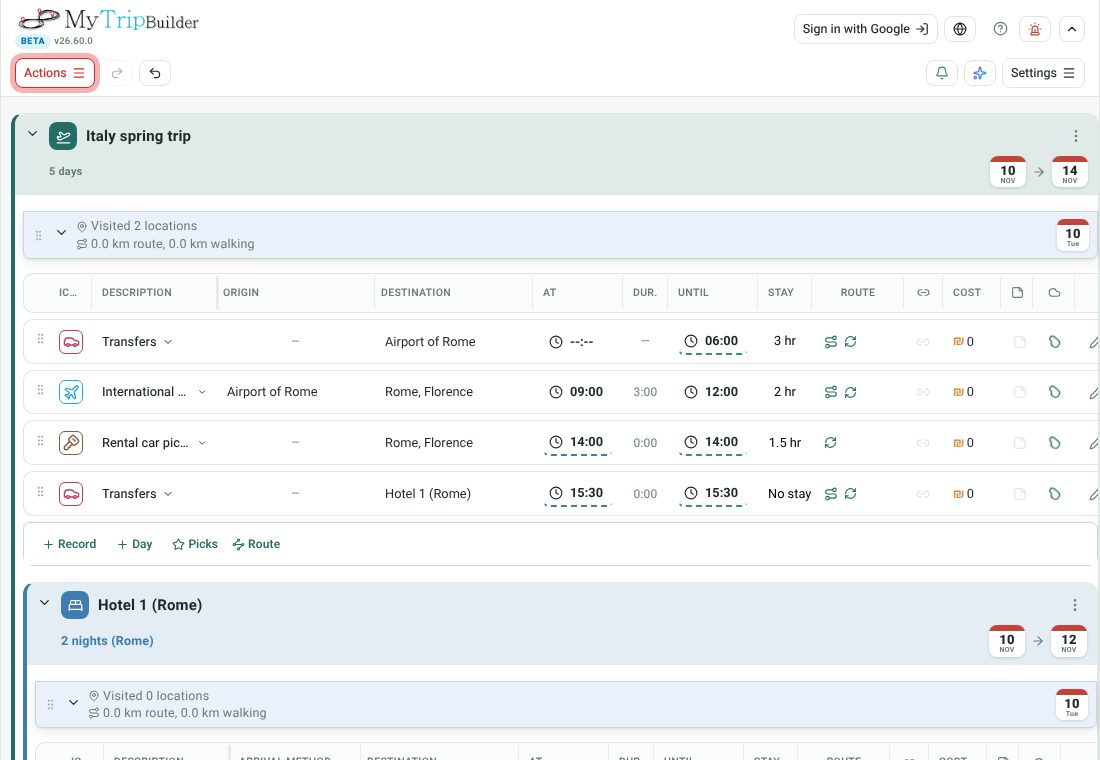This screenshot has width=1100, height=760.
Task: Click the undo arrow button
Action: coord(155,73)
